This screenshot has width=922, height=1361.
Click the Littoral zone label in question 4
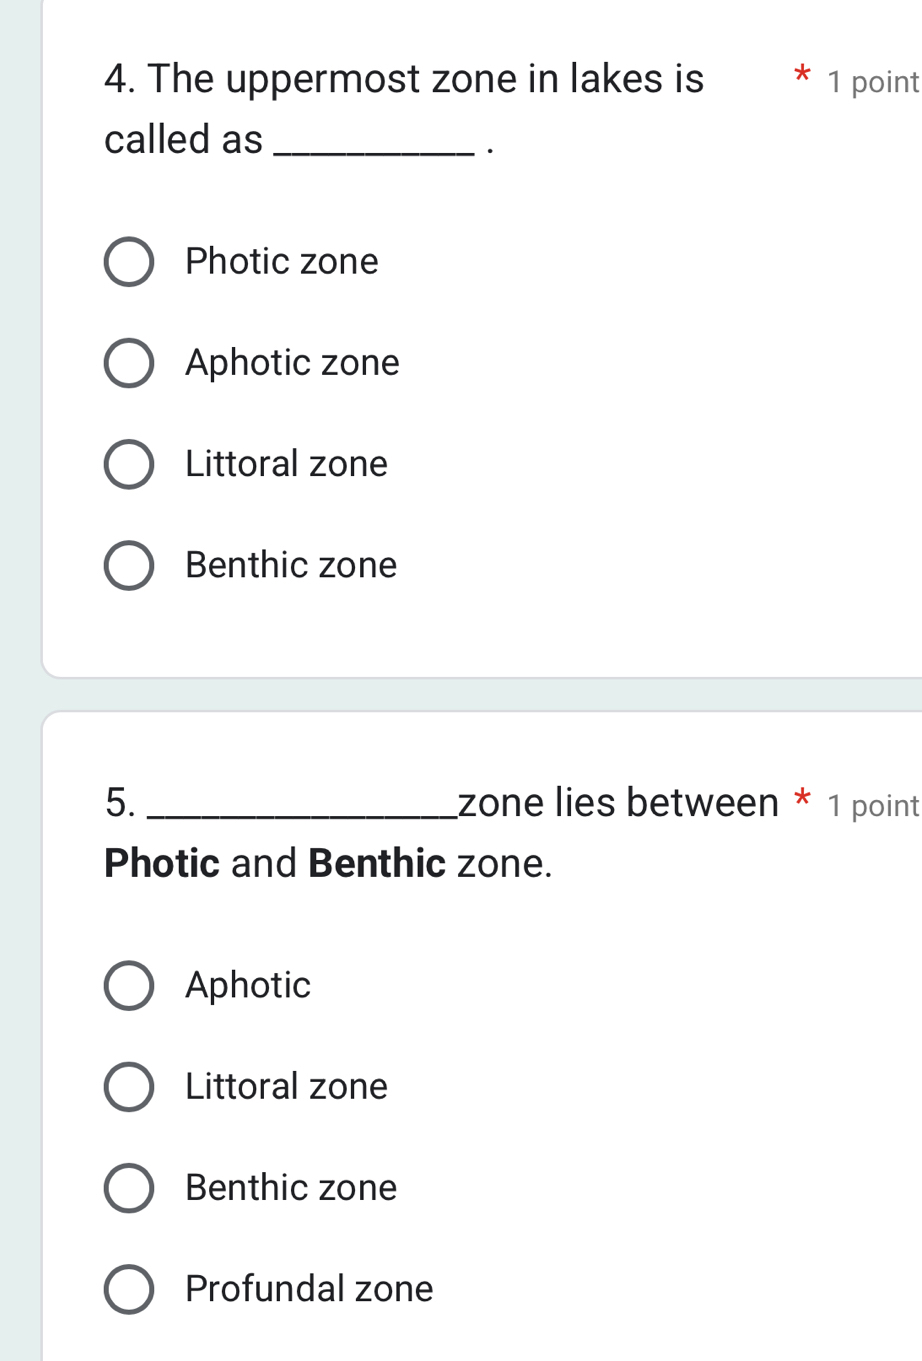tap(285, 464)
